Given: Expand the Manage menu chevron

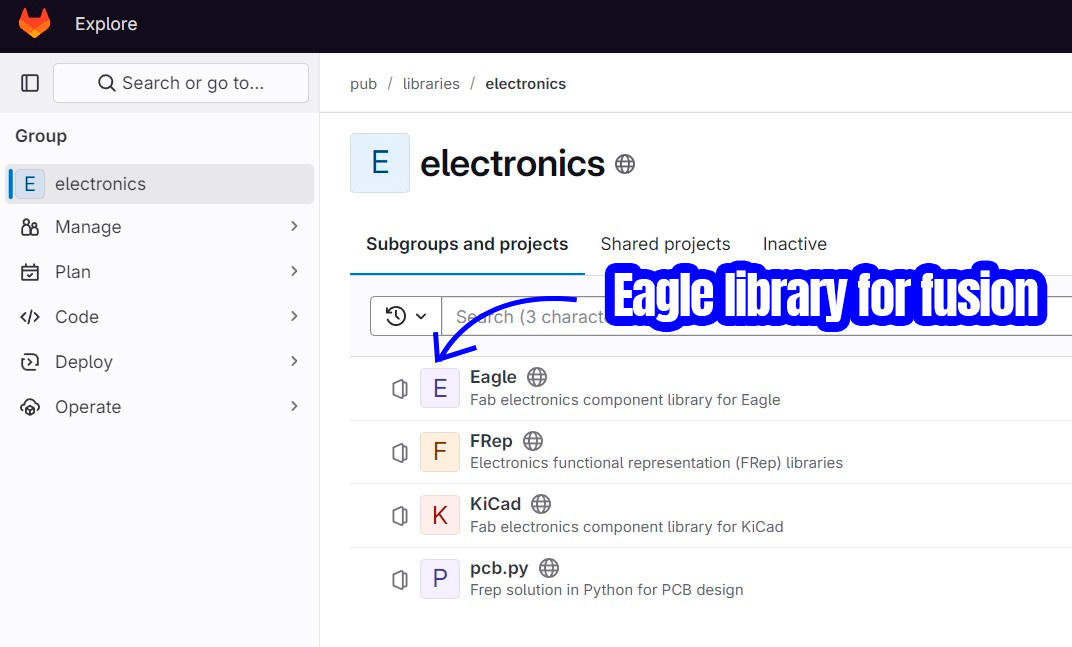Looking at the screenshot, I should (294, 226).
